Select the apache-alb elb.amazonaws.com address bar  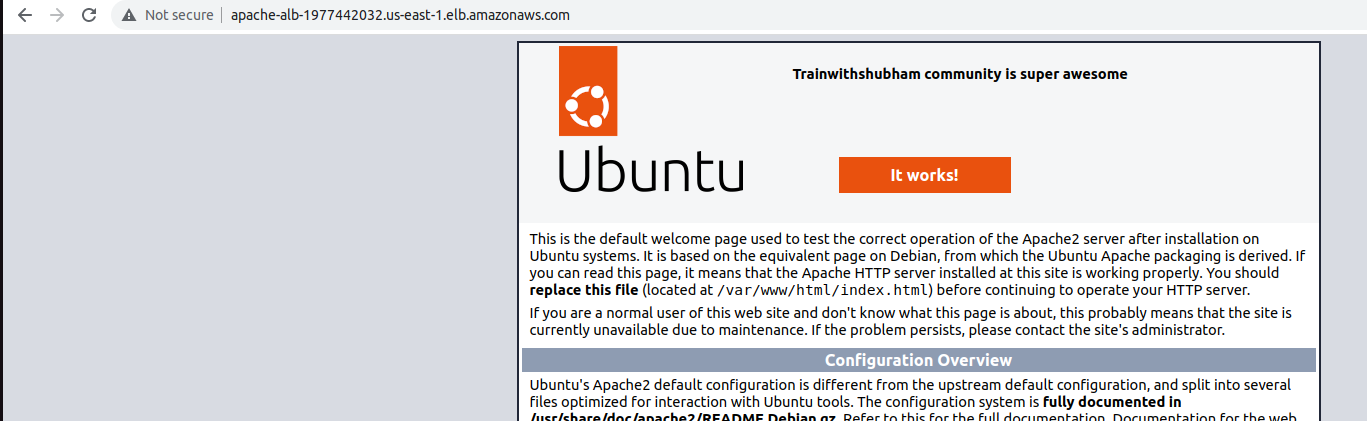tap(400, 15)
